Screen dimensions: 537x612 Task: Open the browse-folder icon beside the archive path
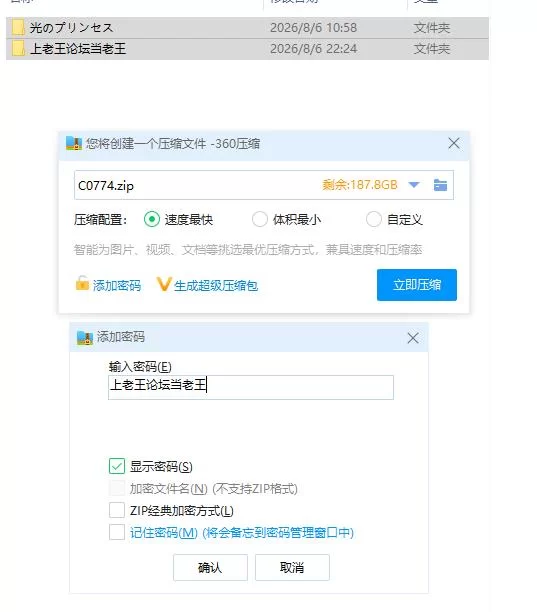440,185
